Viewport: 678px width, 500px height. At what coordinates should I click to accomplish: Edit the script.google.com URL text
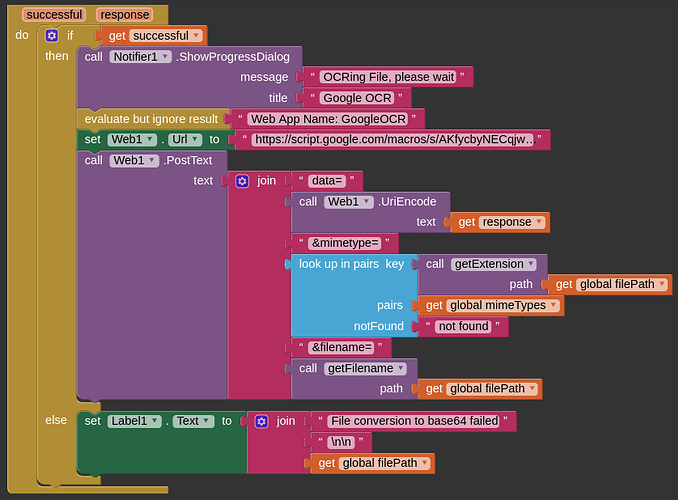[393, 139]
